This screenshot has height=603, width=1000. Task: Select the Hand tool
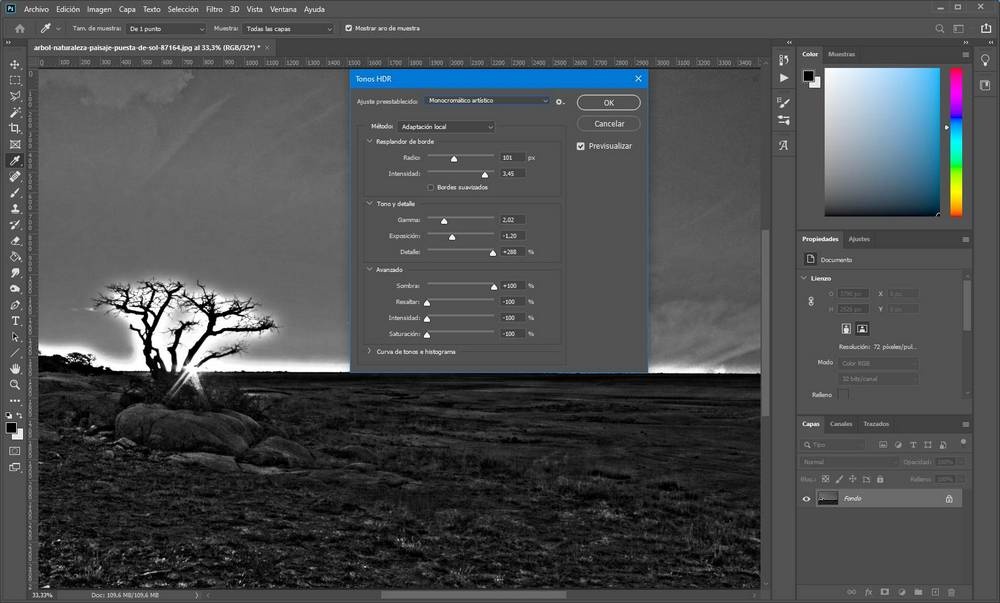[x=15, y=369]
